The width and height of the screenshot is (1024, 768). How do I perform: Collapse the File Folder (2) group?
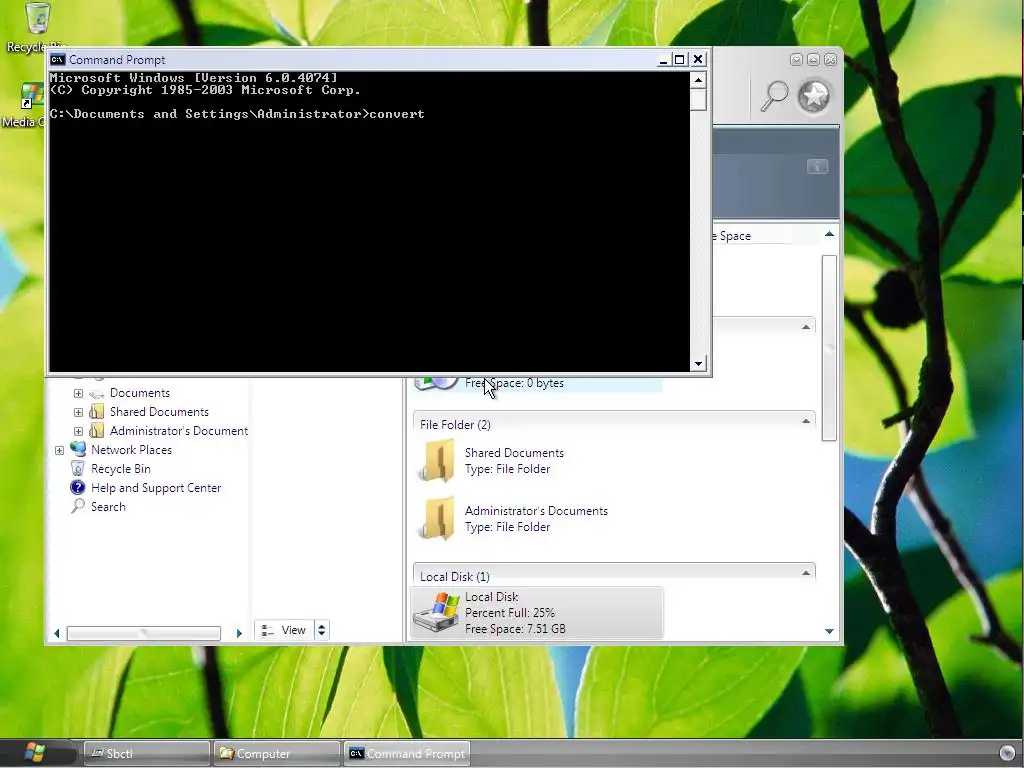tap(806, 422)
